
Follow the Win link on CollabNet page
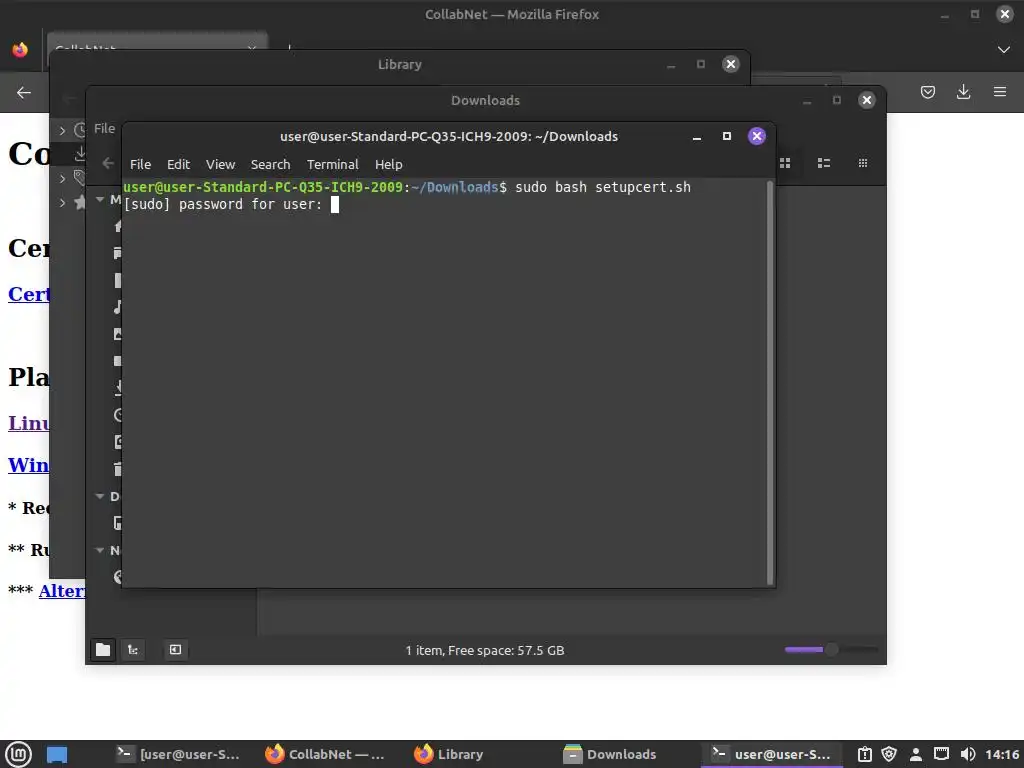coord(28,465)
